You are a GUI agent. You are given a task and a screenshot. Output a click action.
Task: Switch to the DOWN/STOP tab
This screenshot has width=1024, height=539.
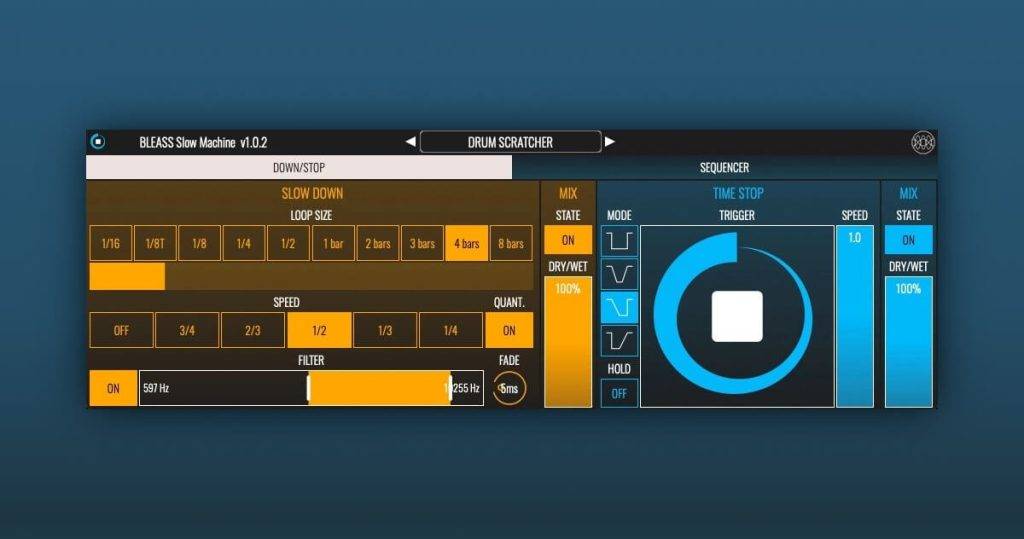pos(299,167)
